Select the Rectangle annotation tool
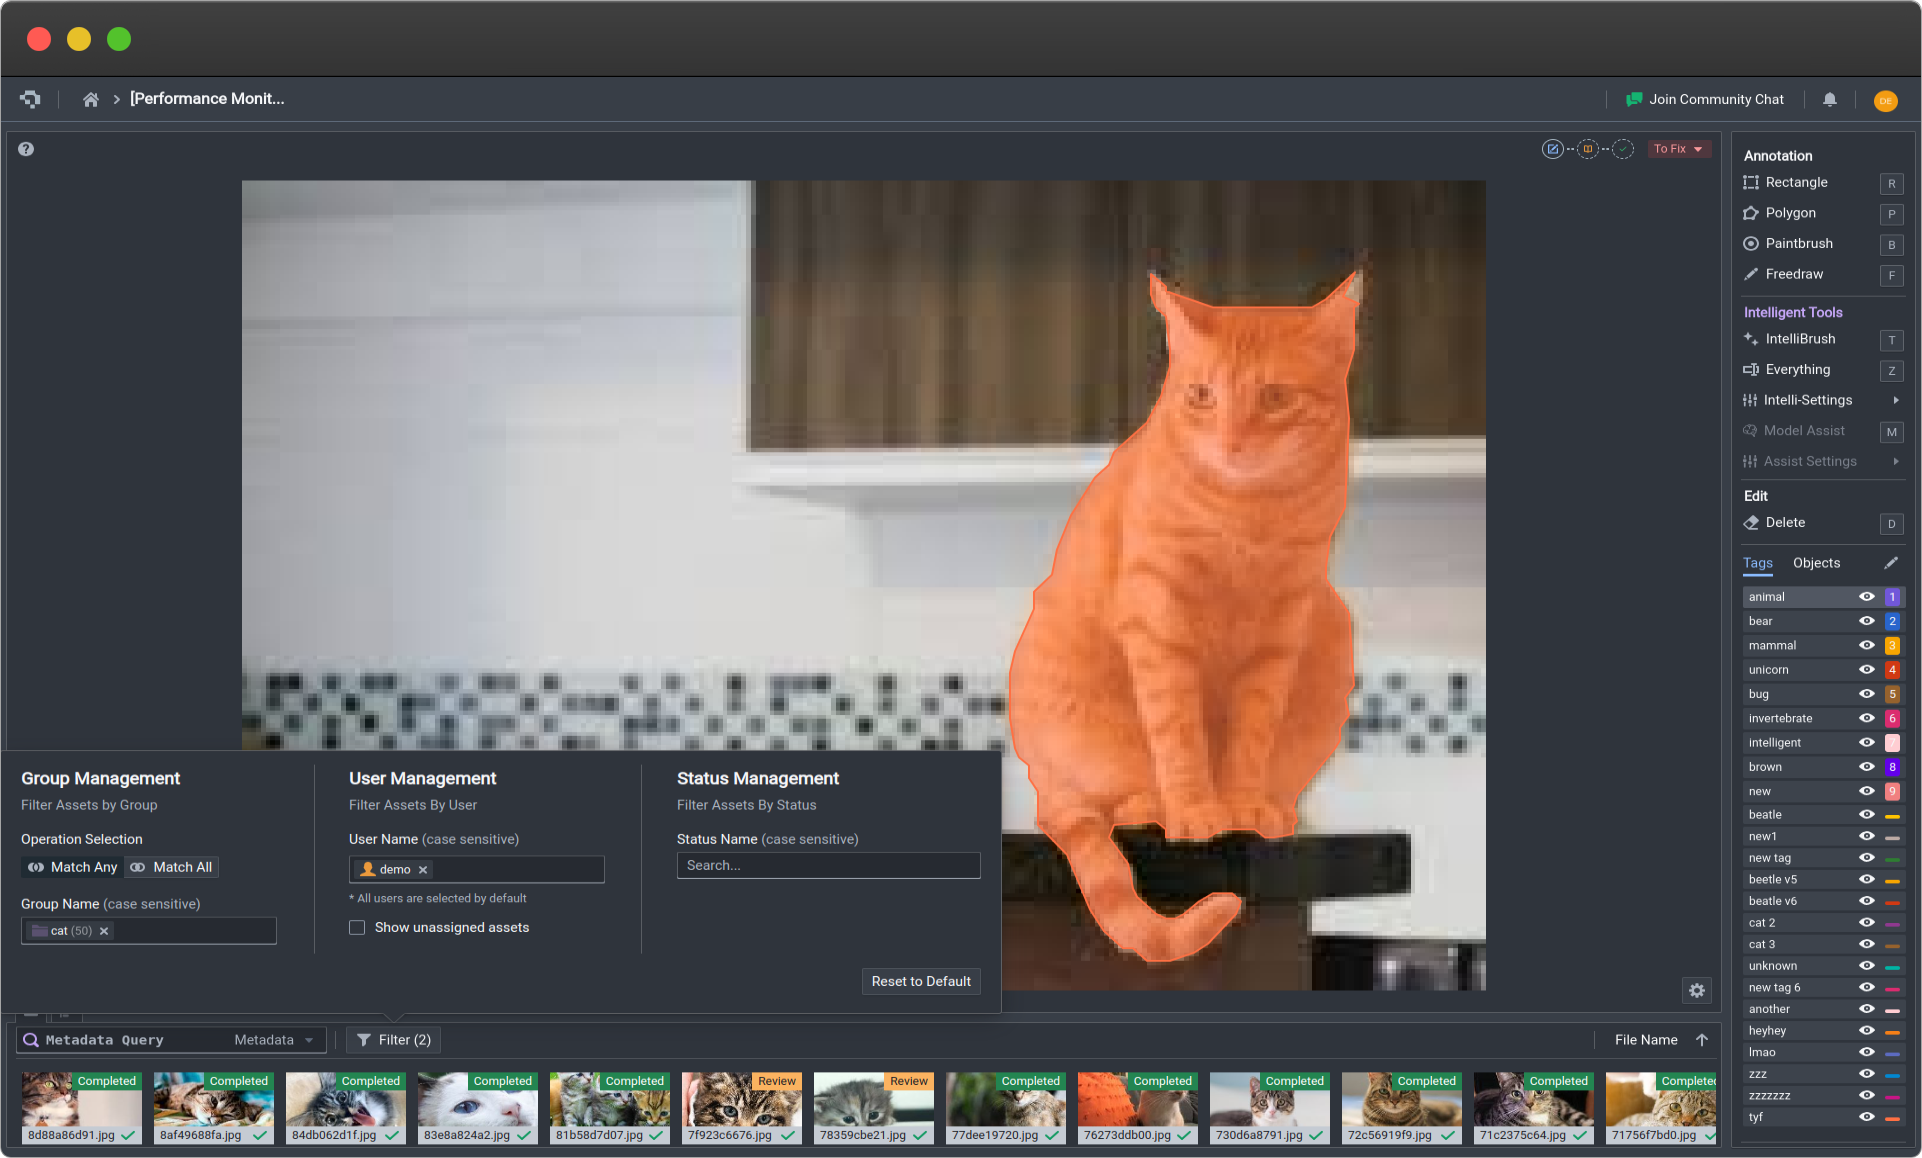The image size is (1922, 1158). coord(1794,183)
